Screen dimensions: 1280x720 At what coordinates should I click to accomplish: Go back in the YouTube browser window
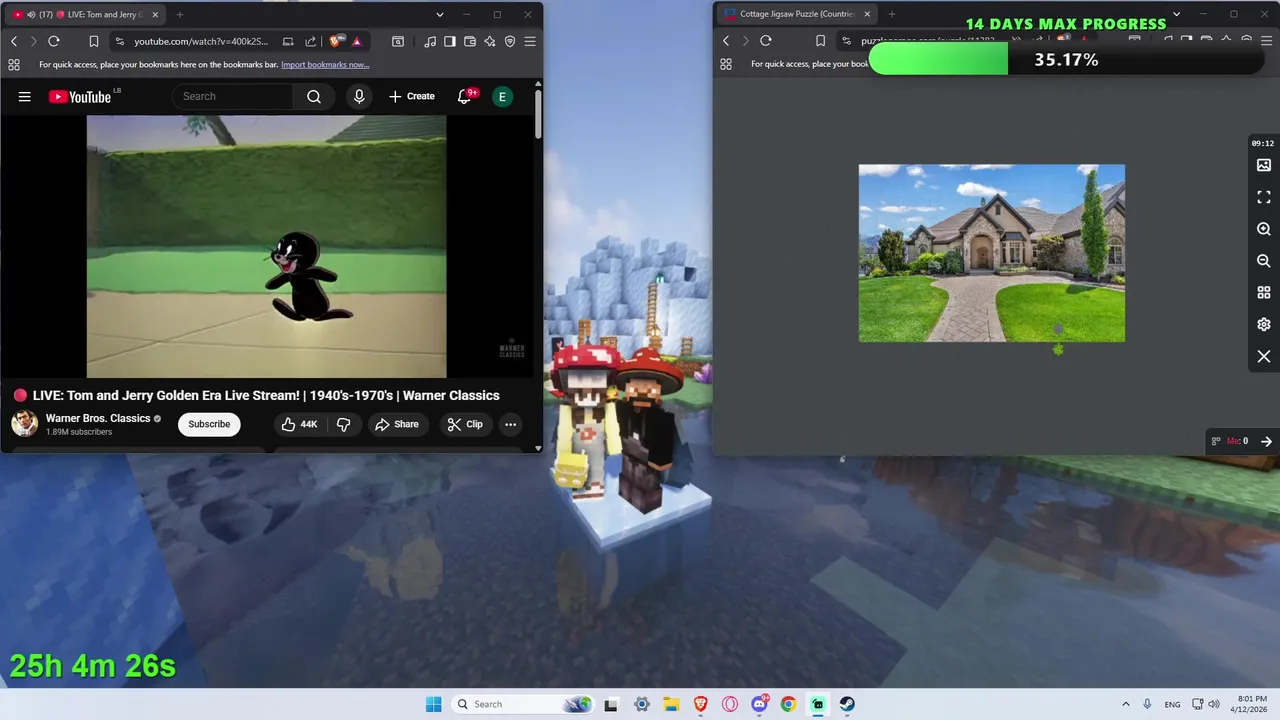click(x=14, y=41)
